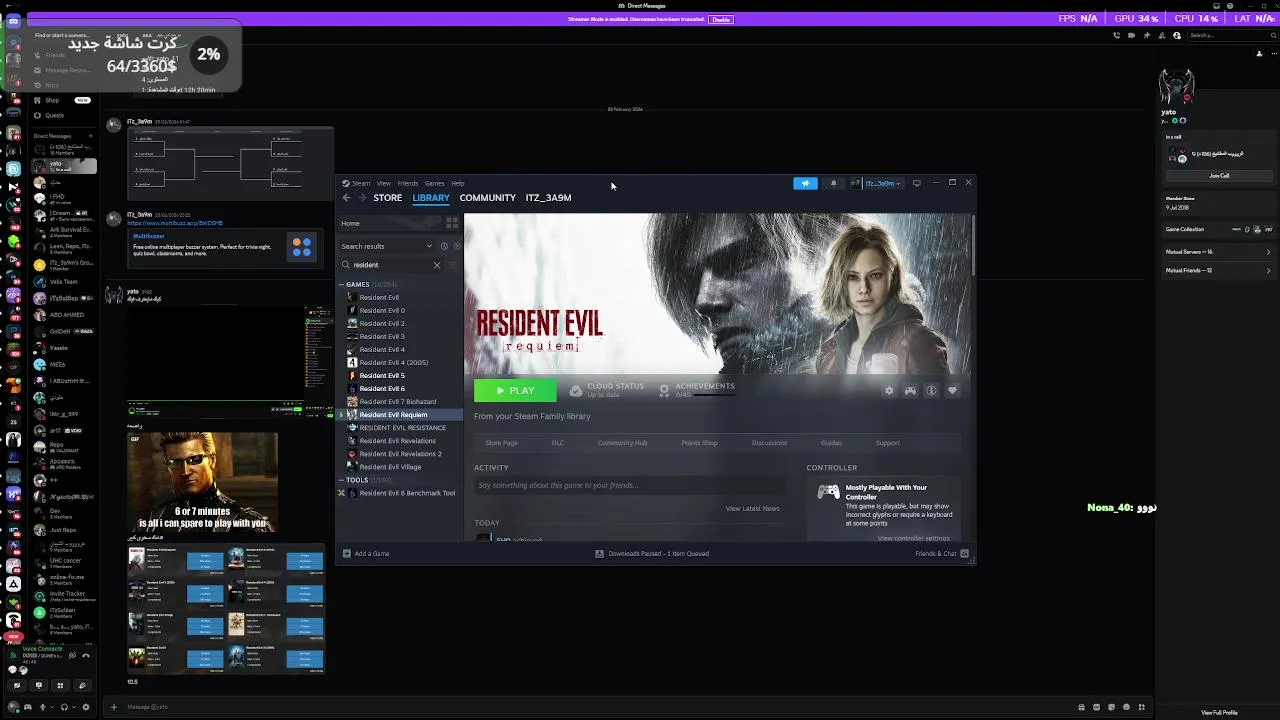Expand Mutual Friends in Discord profile

click(1218, 270)
